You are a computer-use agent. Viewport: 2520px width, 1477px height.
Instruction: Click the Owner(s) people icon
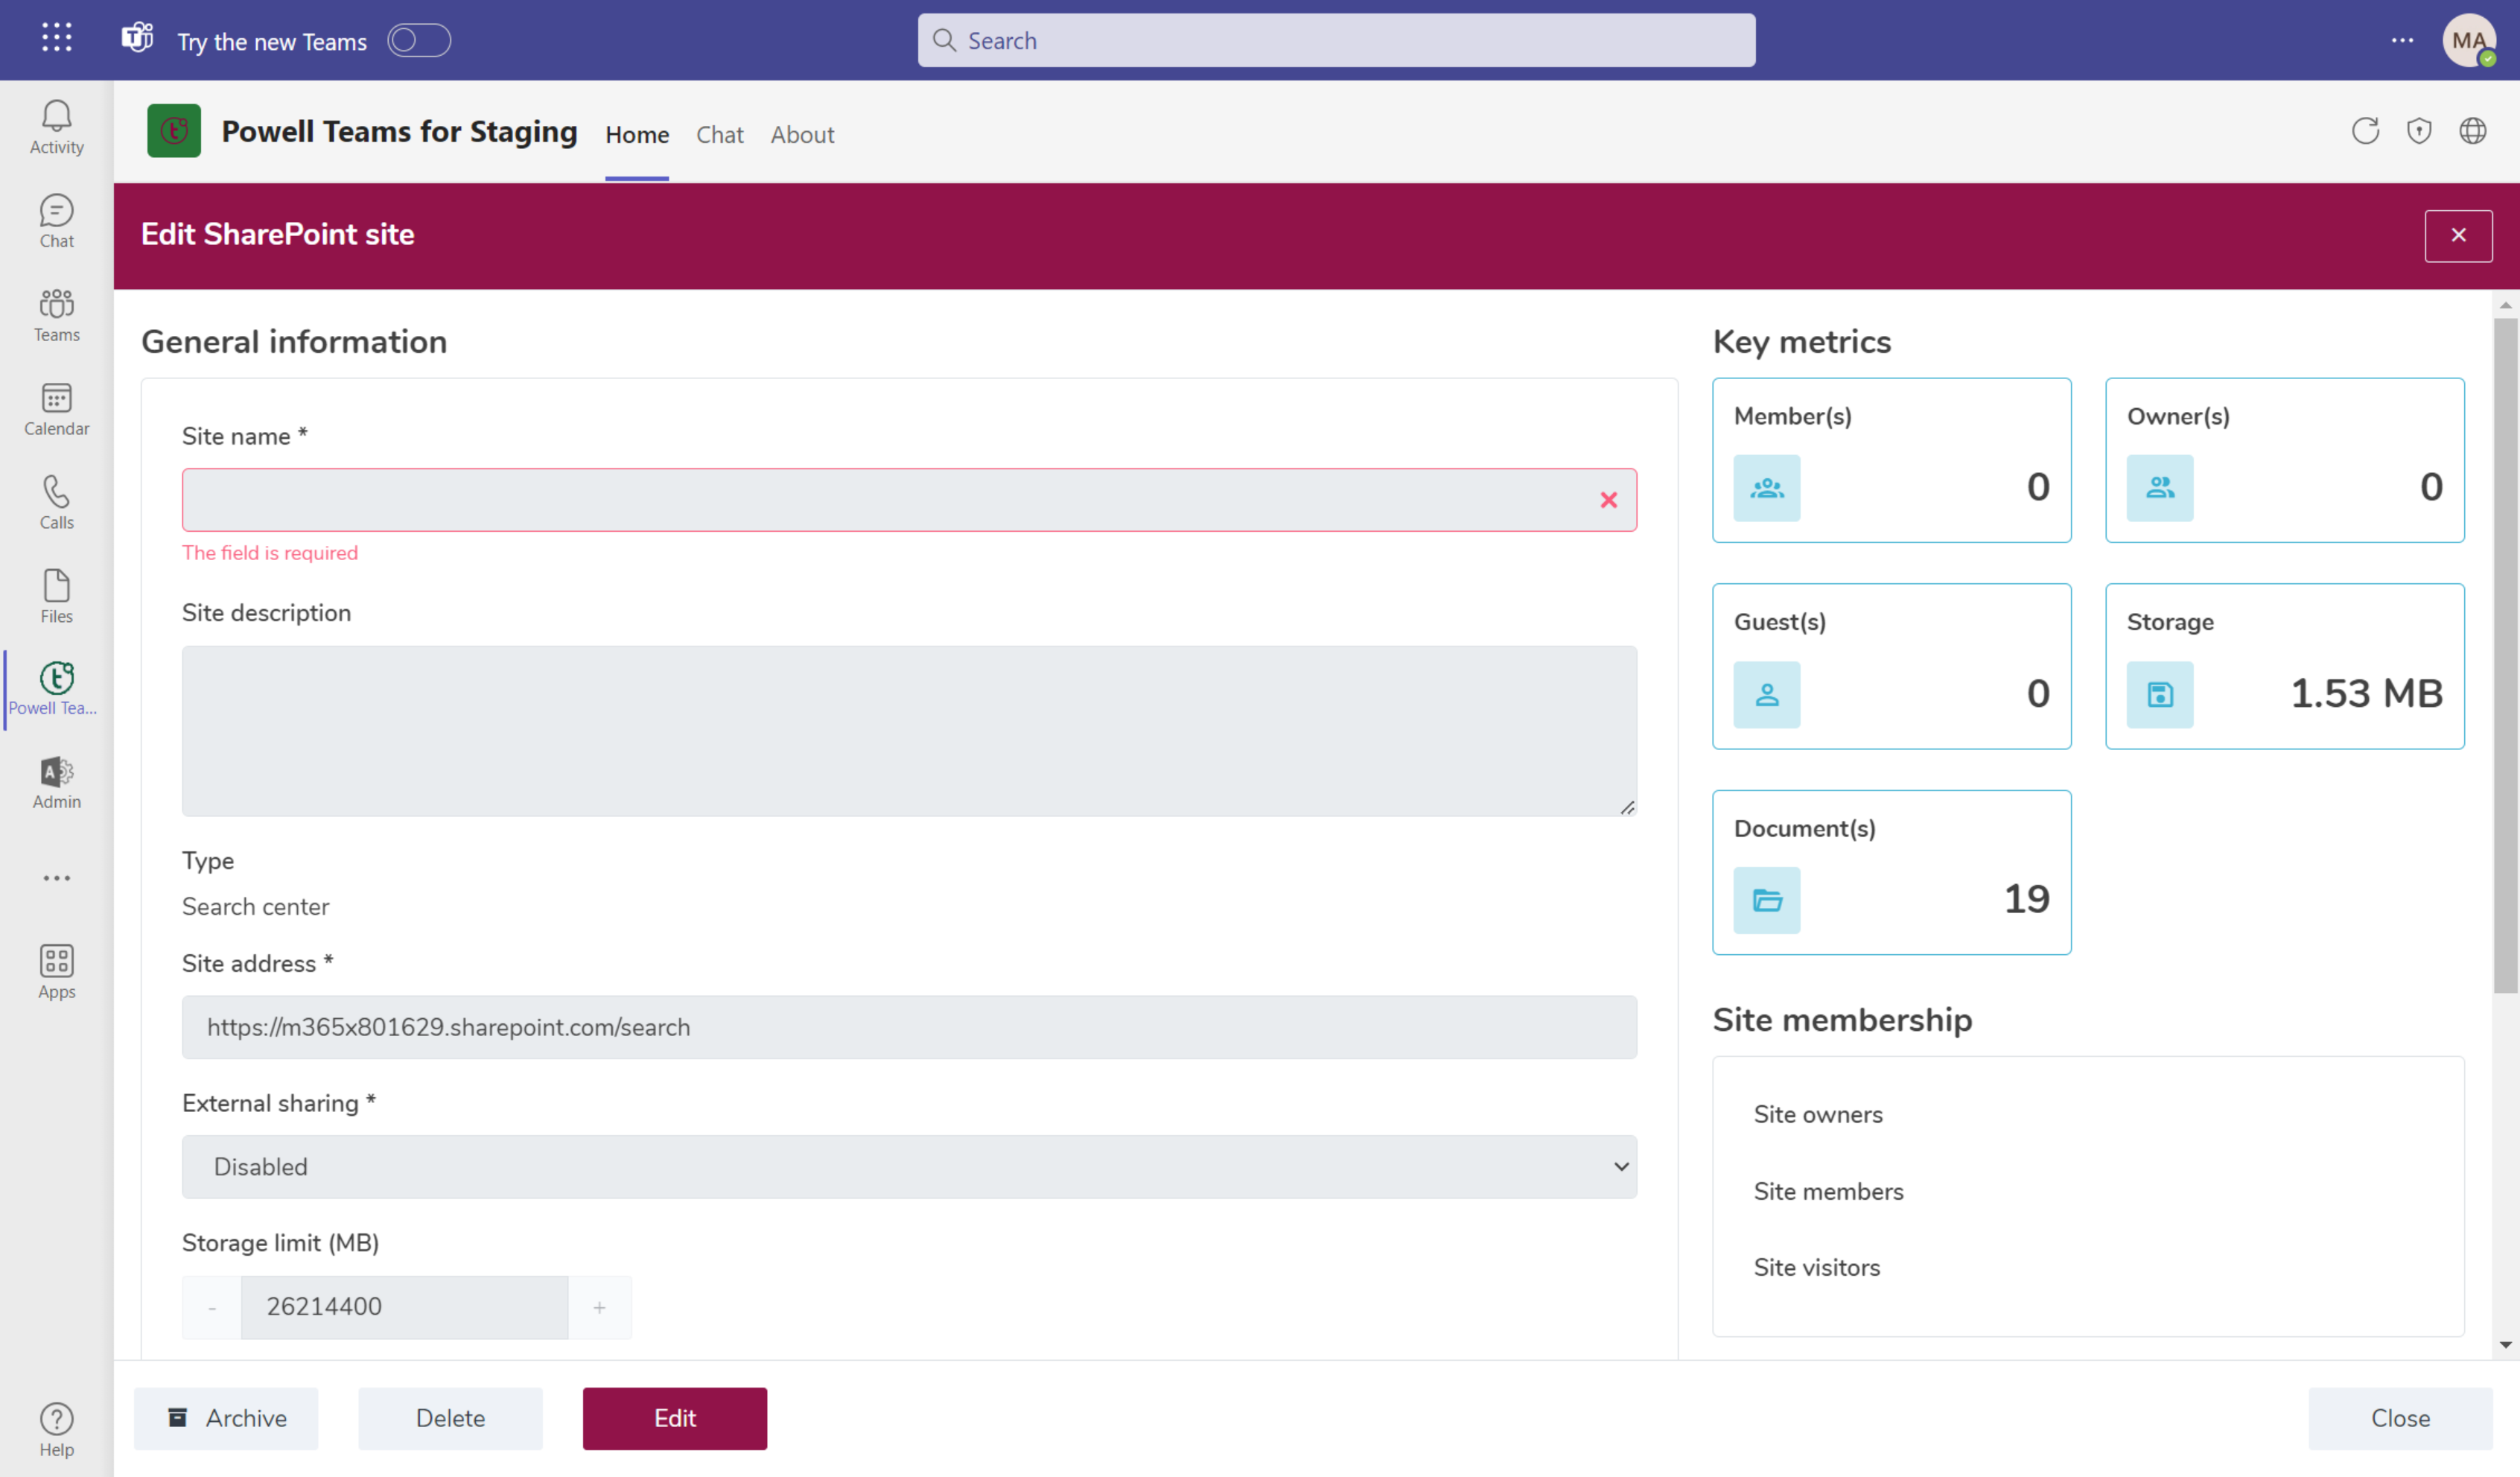(x=2159, y=488)
